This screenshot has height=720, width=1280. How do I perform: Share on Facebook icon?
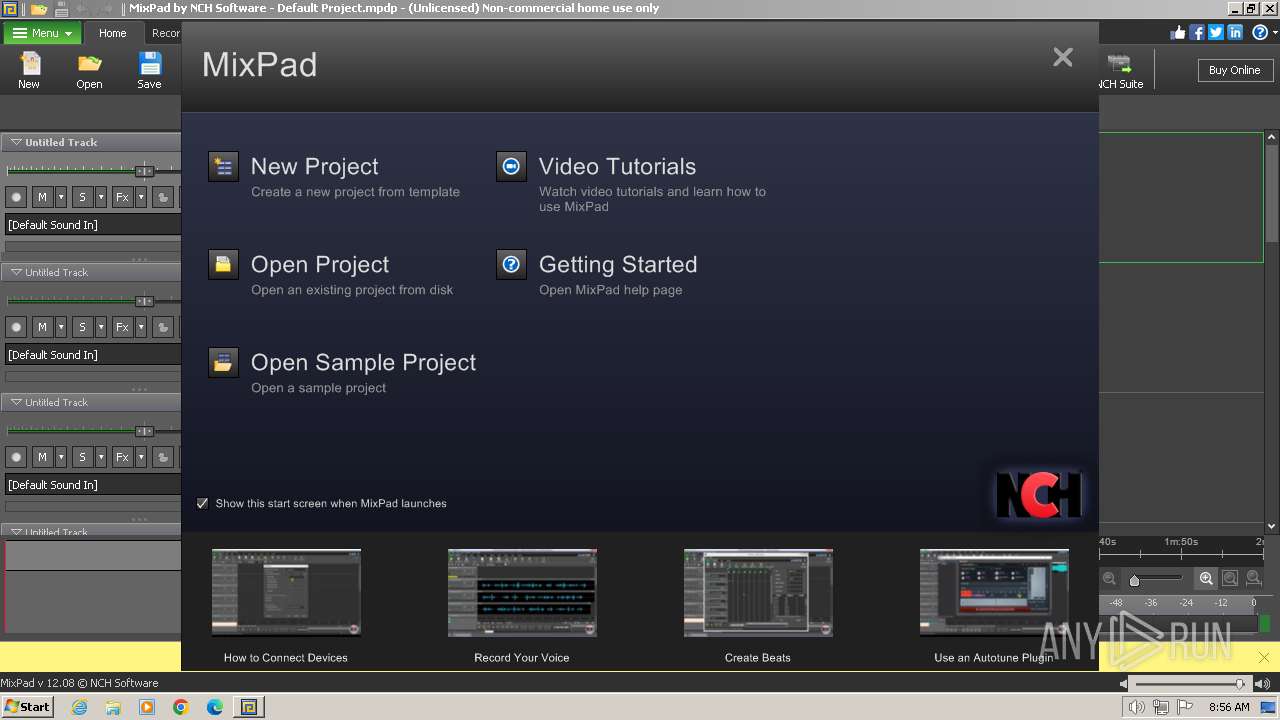(1196, 32)
